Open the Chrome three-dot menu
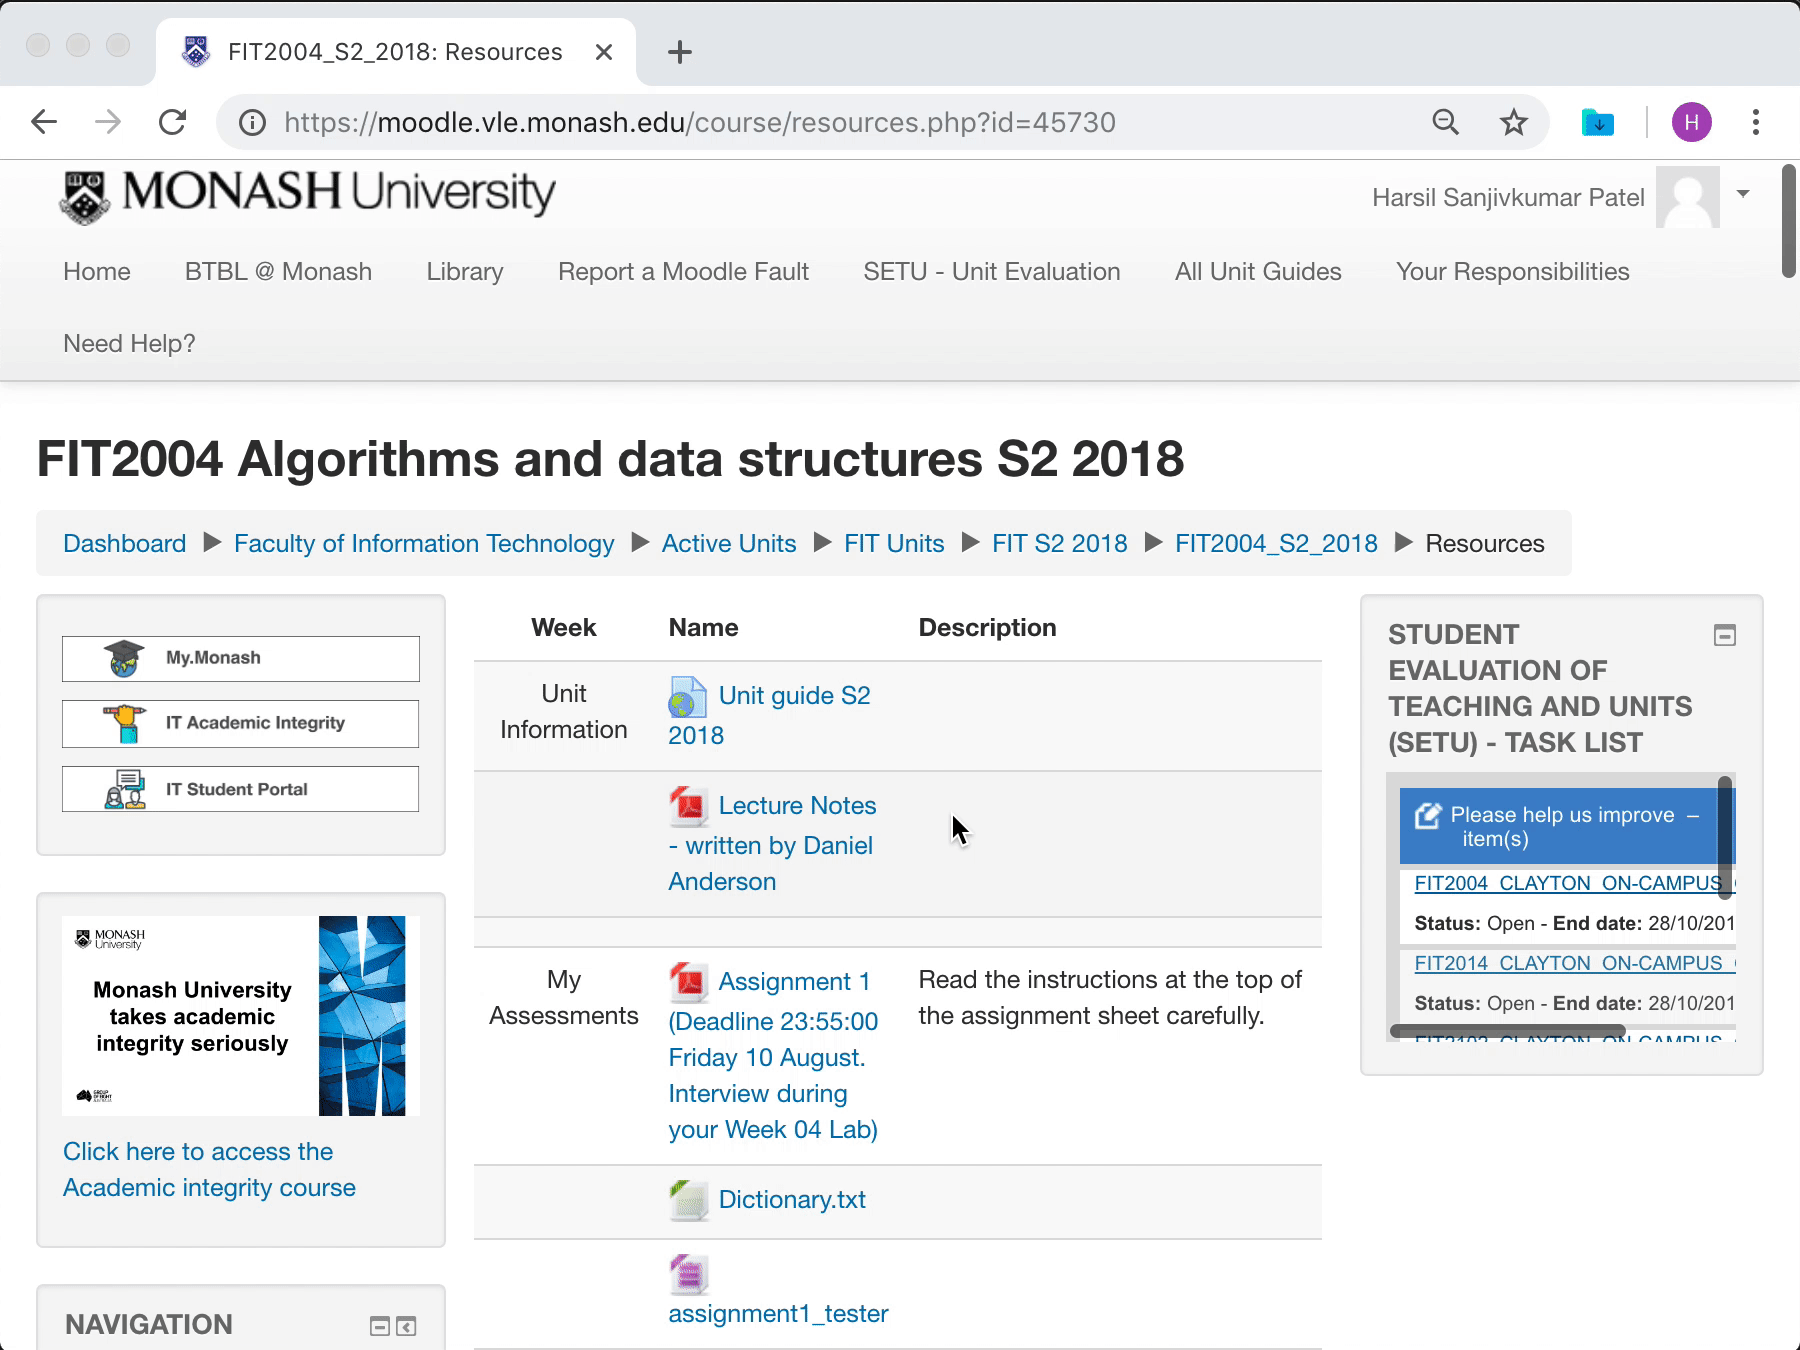This screenshot has width=1800, height=1350. pyautogui.click(x=1756, y=122)
